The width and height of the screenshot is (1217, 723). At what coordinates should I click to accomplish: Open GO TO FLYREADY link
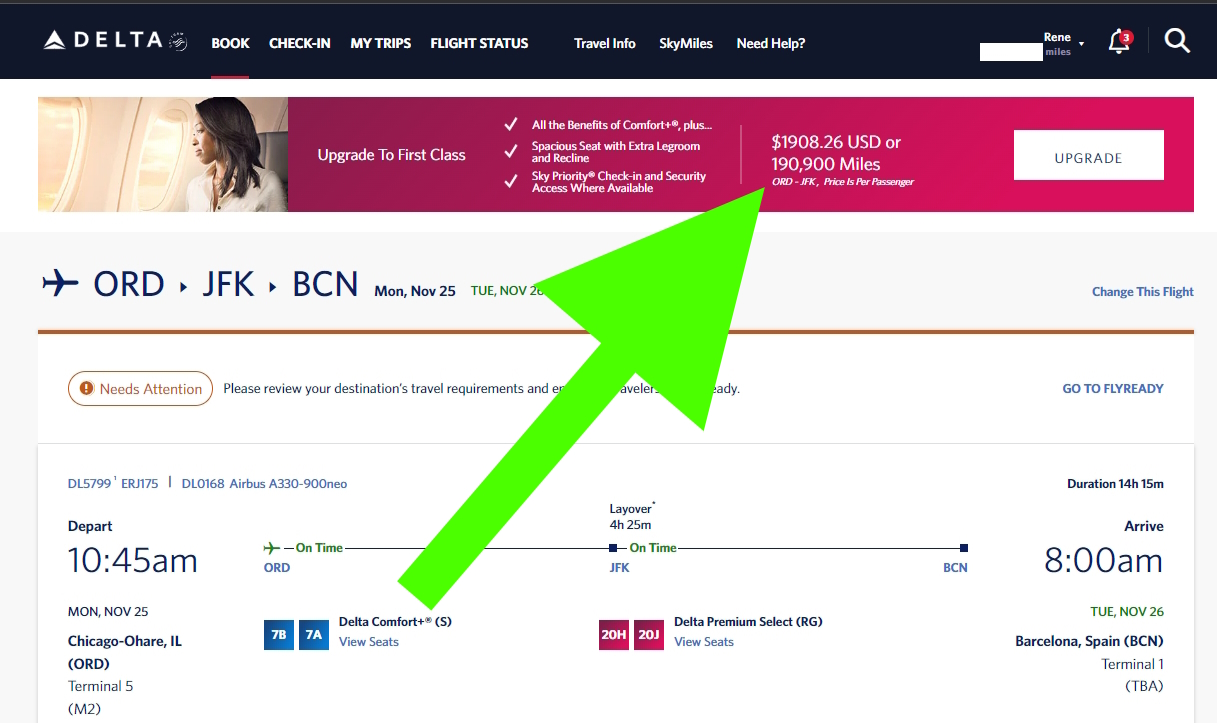click(x=1112, y=389)
